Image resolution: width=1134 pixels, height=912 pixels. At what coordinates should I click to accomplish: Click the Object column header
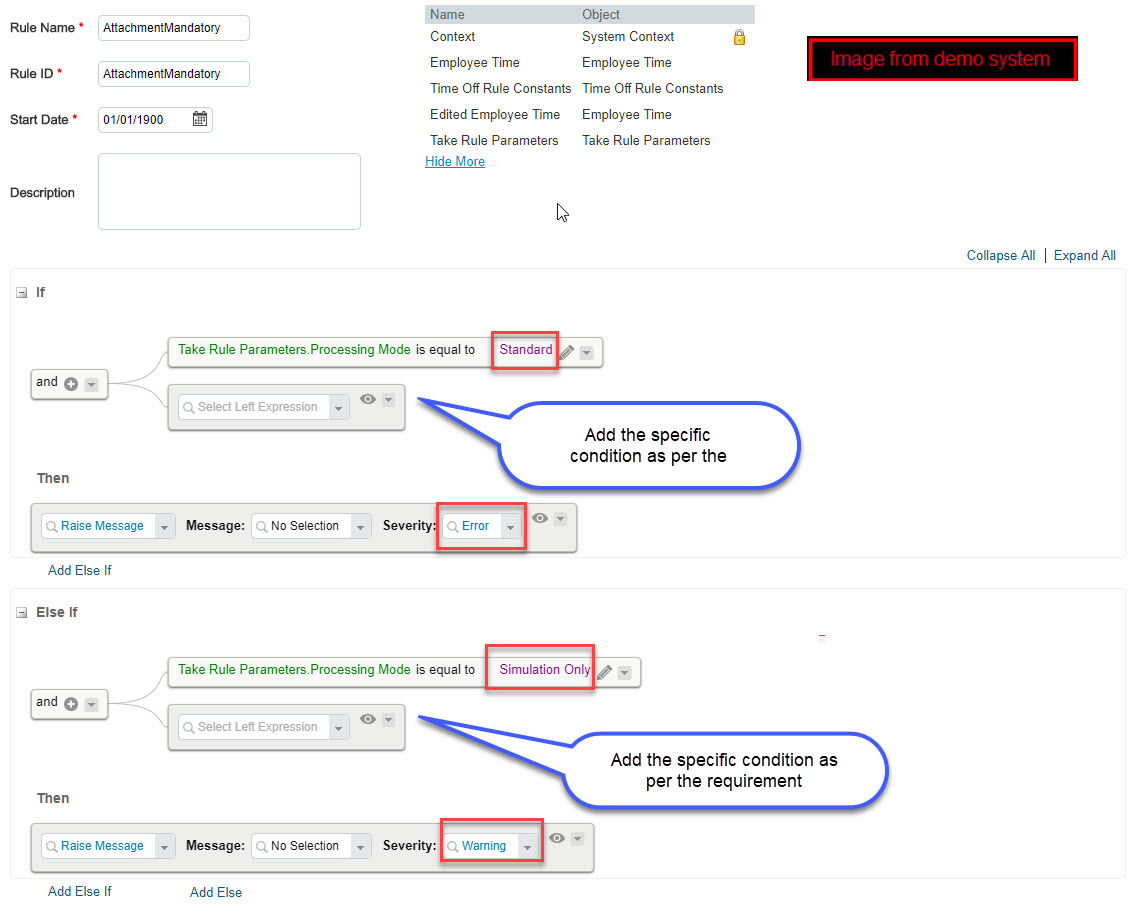[601, 14]
